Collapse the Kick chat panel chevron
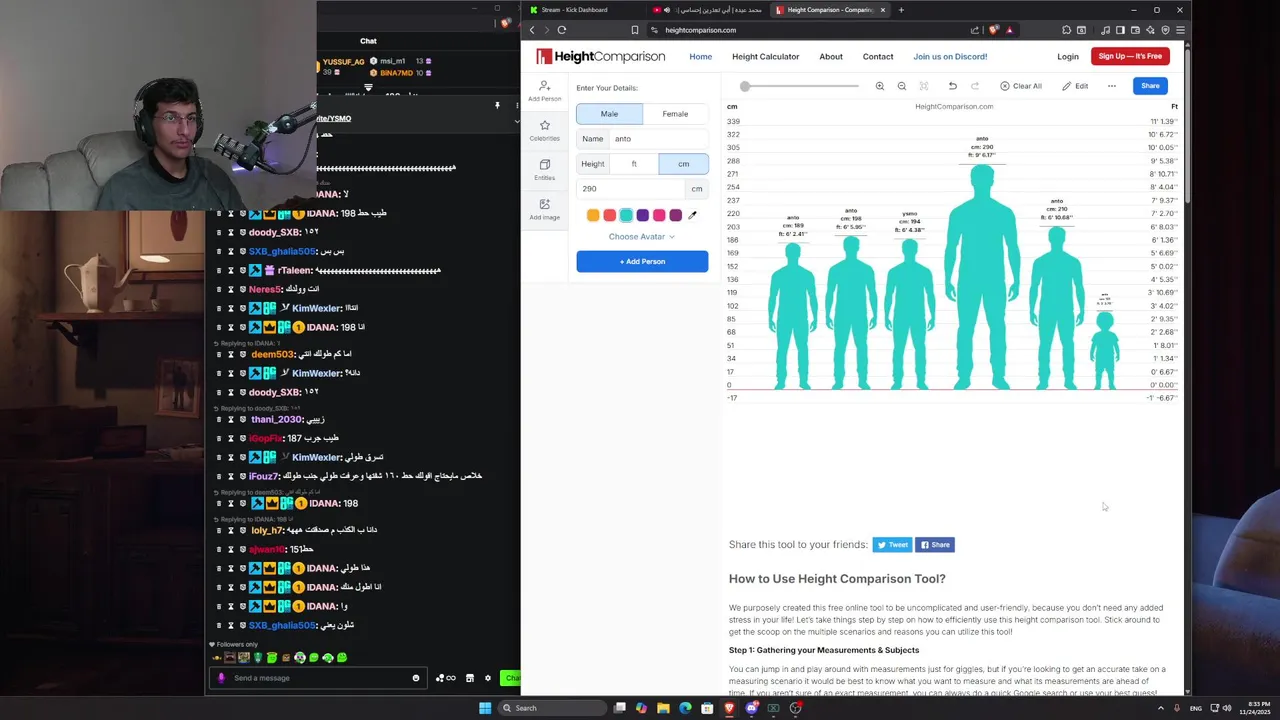Screen dimensions: 1280x720 point(517,120)
